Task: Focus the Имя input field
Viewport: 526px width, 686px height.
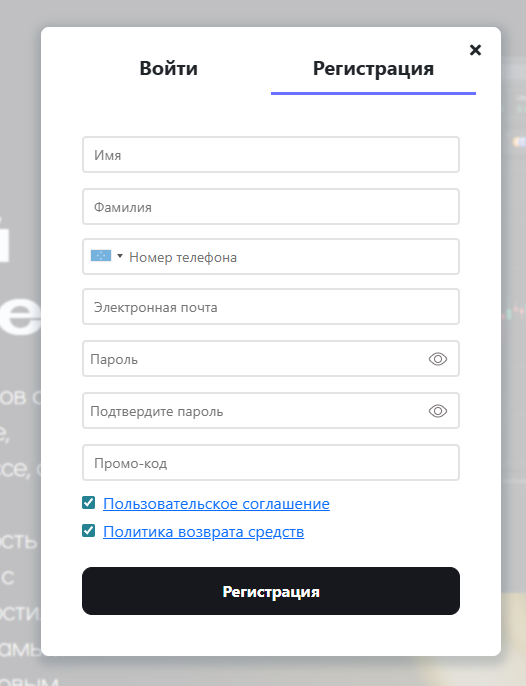Action: 271,154
